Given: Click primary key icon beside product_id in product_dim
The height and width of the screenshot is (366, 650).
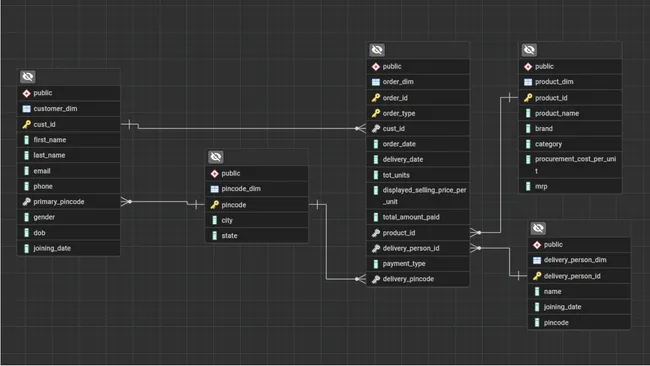Looking at the screenshot, I should click(x=528, y=98).
